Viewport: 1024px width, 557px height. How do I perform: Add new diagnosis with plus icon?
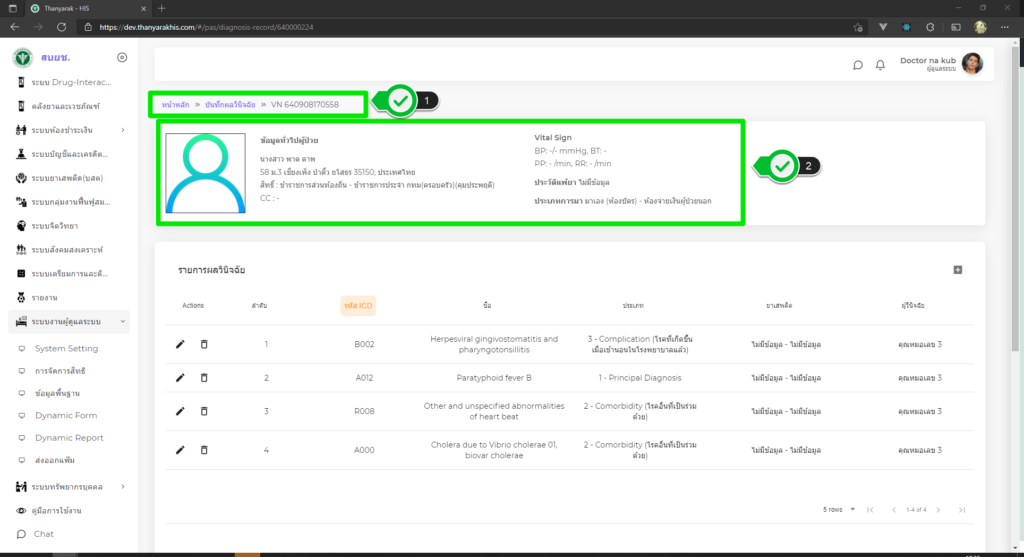957,270
